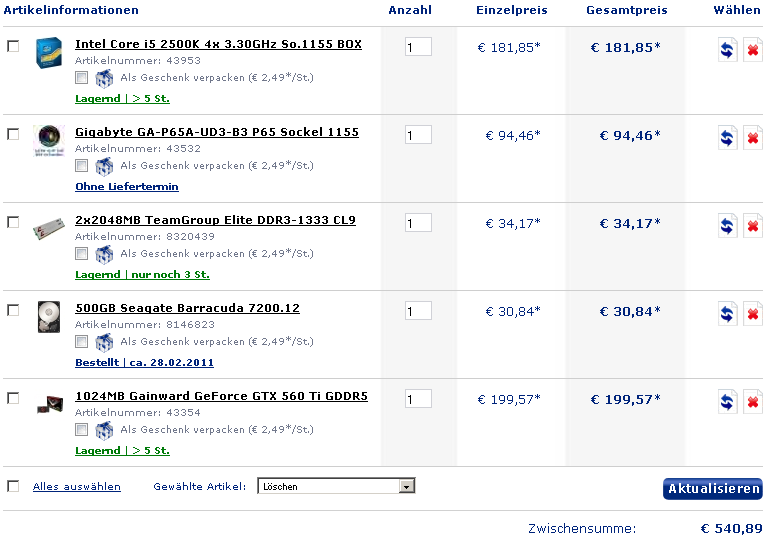Click Ohne Liefertermin availability link
Viewport: 771px width, 540px height.
(x=127, y=187)
